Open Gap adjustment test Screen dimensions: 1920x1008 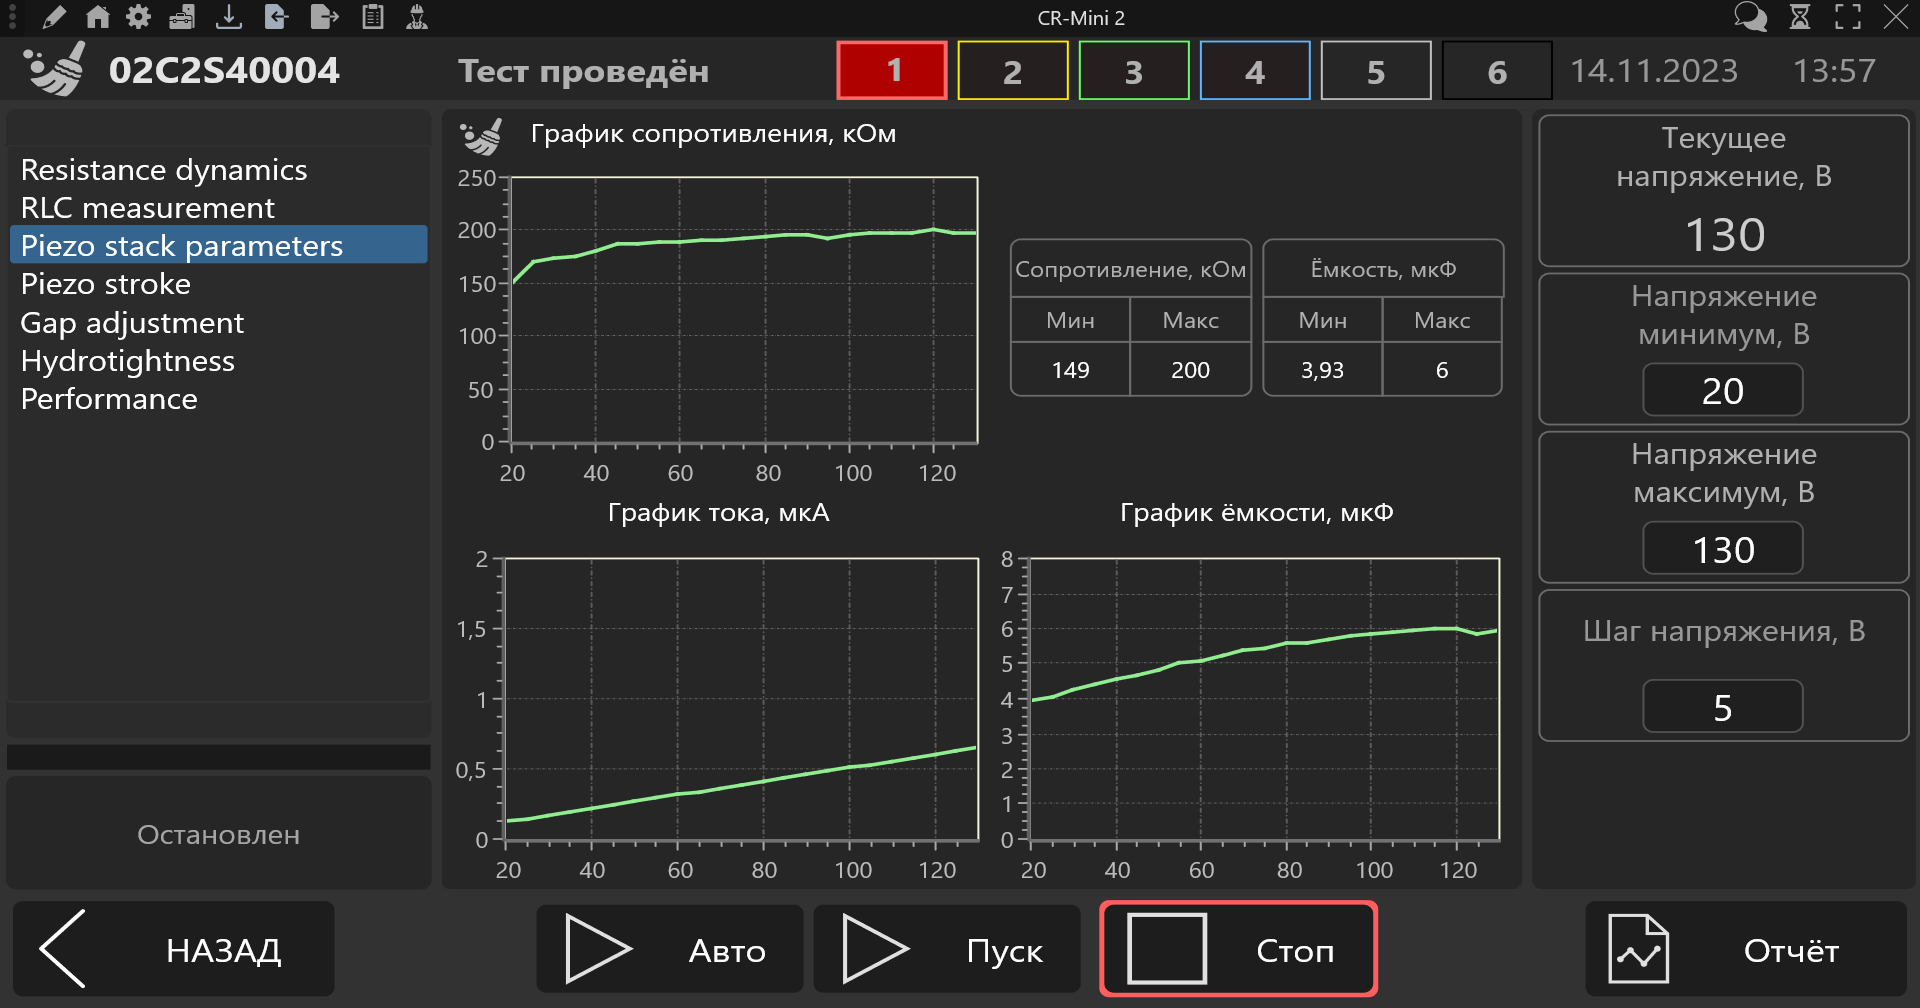[218, 322]
